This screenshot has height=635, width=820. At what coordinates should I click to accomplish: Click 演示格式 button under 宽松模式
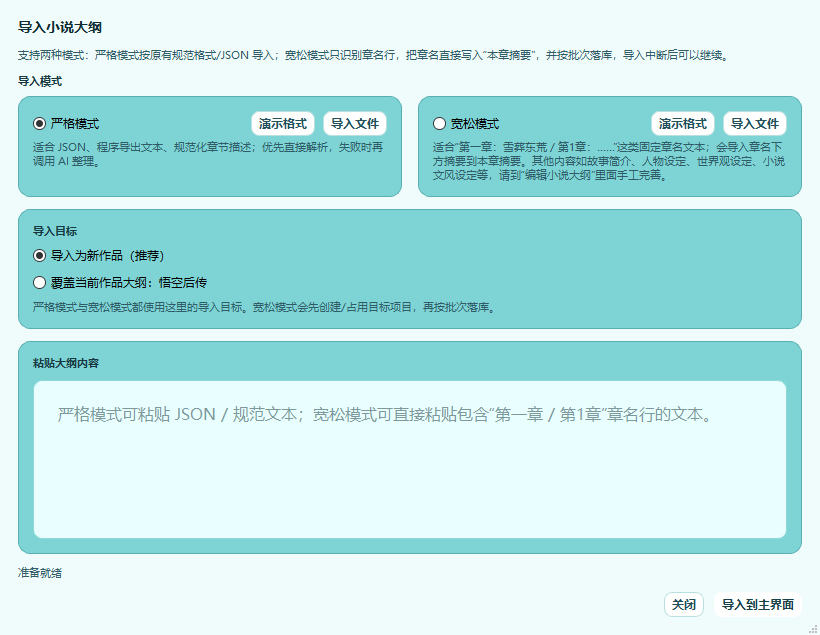coord(683,124)
